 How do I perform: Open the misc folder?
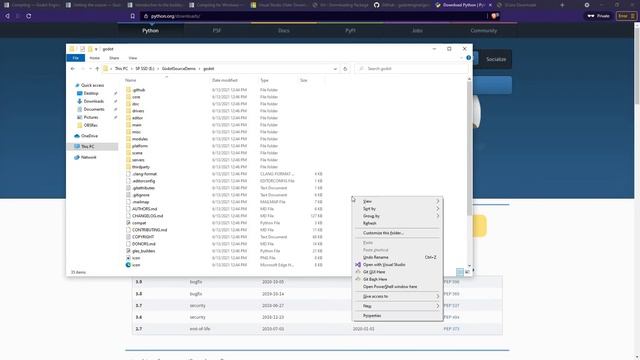coord(136,131)
